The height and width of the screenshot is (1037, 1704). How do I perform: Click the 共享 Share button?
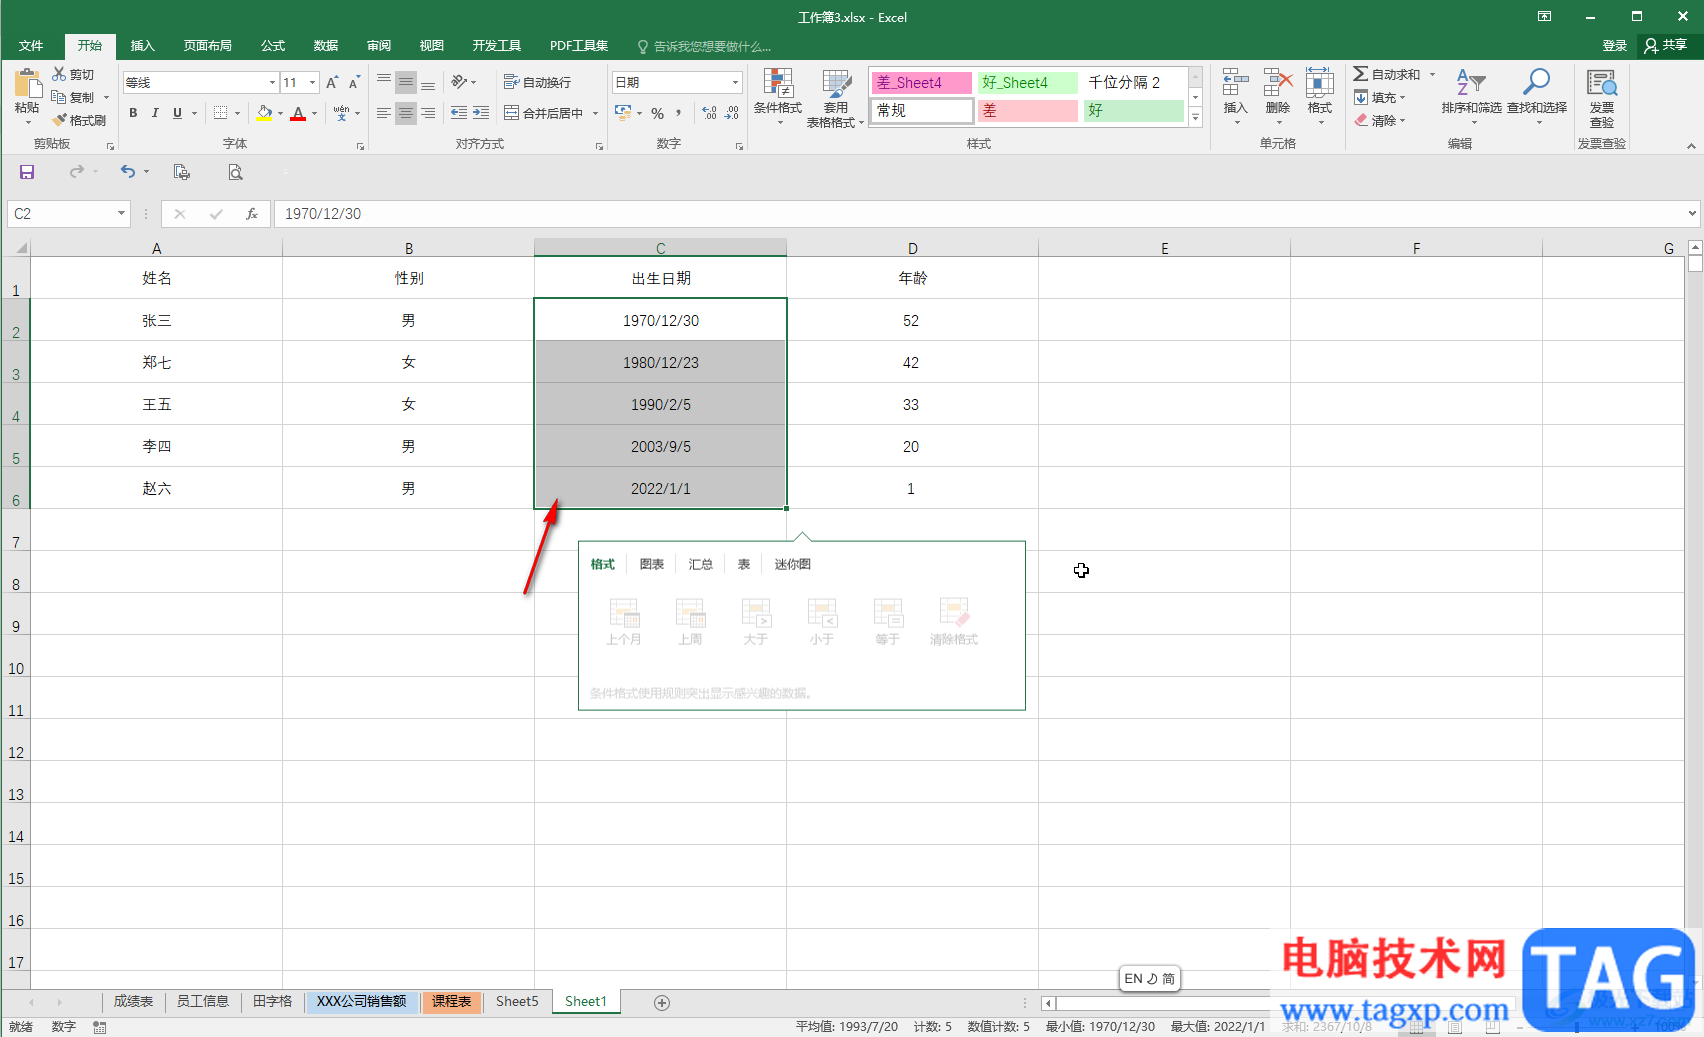click(x=1666, y=46)
